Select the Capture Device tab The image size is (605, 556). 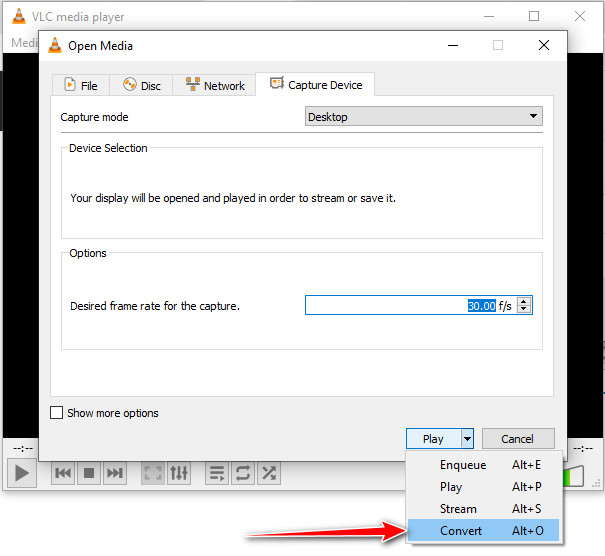pyautogui.click(x=315, y=84)
